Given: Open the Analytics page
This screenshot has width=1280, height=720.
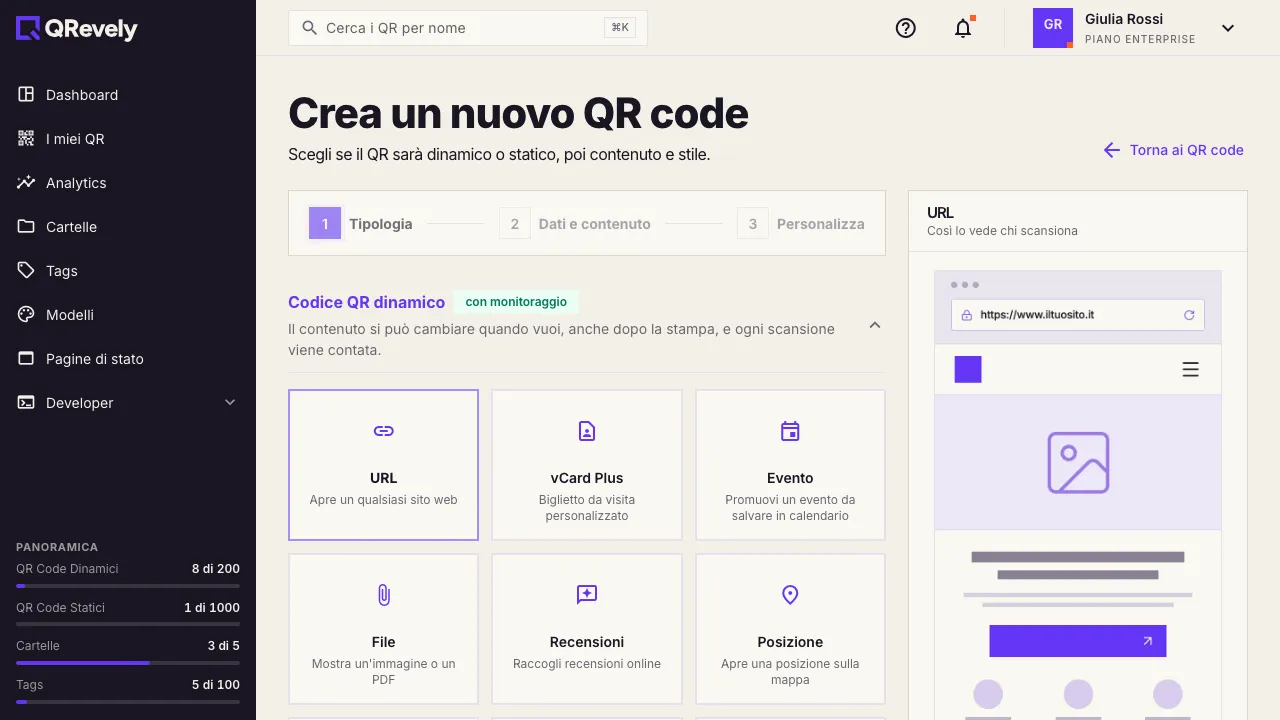Looking at the screenshot, I should click(x=128, y=183).
